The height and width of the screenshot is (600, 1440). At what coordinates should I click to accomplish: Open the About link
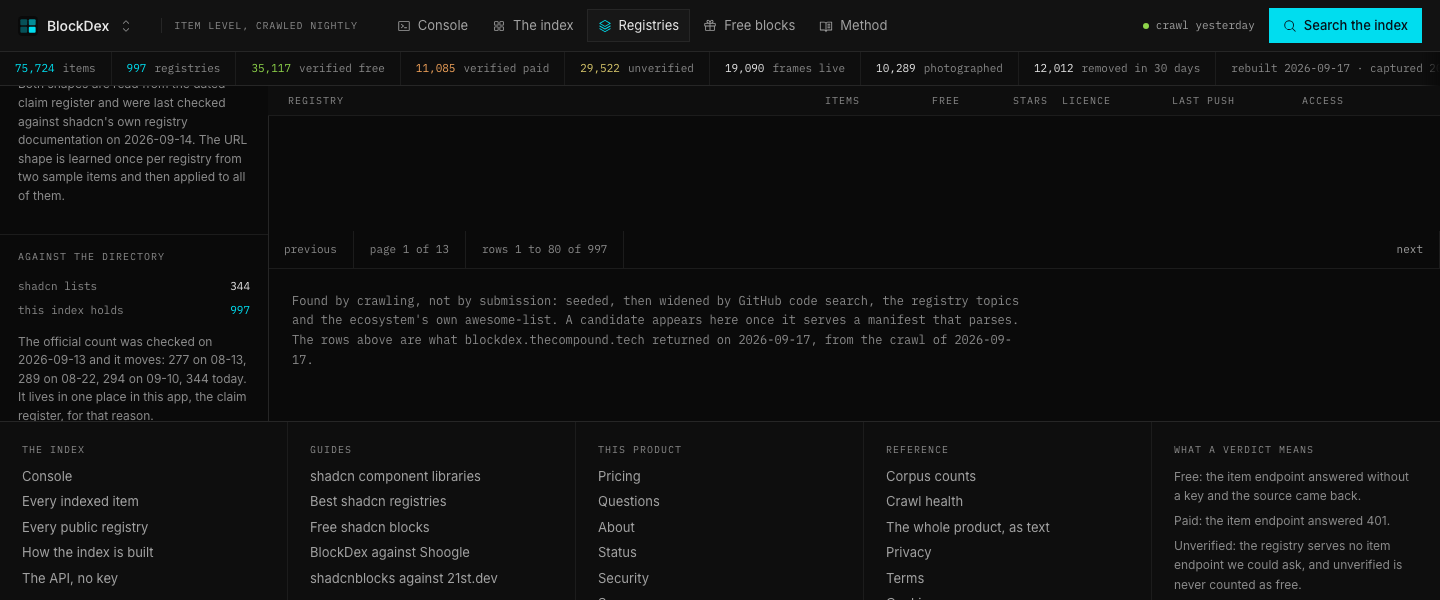coord(616,528)
